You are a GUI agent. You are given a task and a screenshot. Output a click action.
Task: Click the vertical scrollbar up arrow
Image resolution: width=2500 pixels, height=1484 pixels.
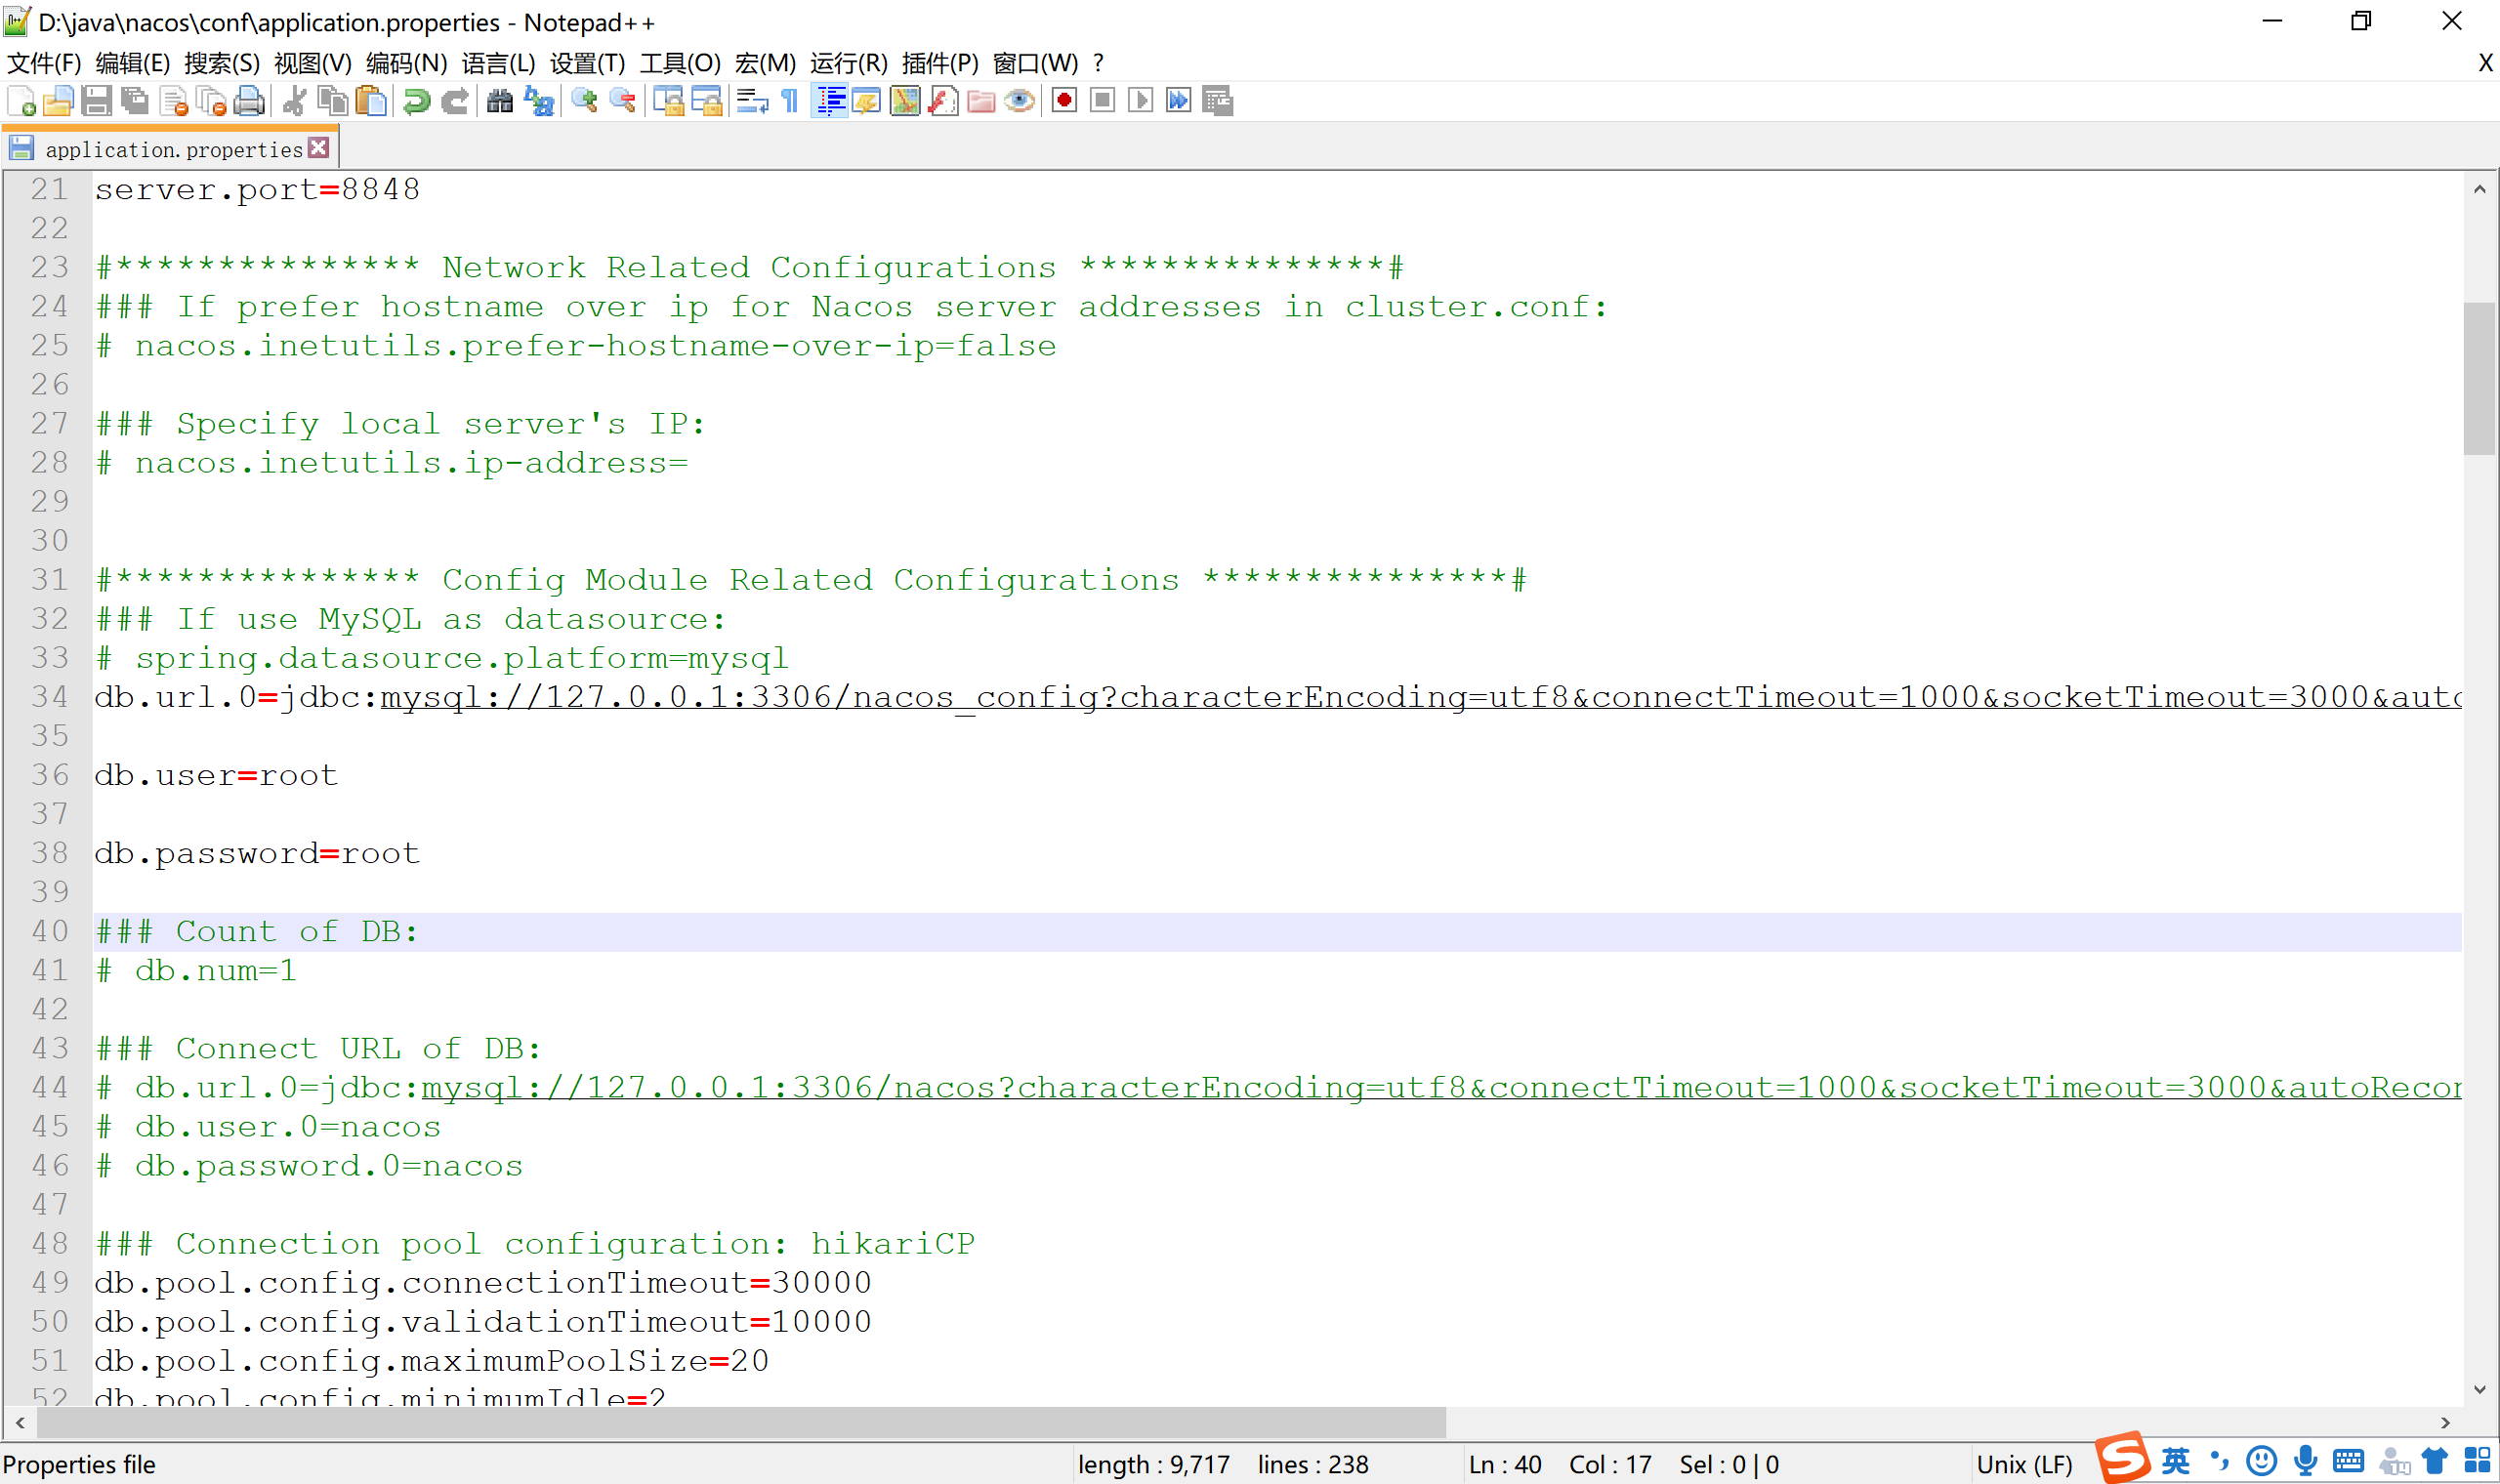[2479, 190]
